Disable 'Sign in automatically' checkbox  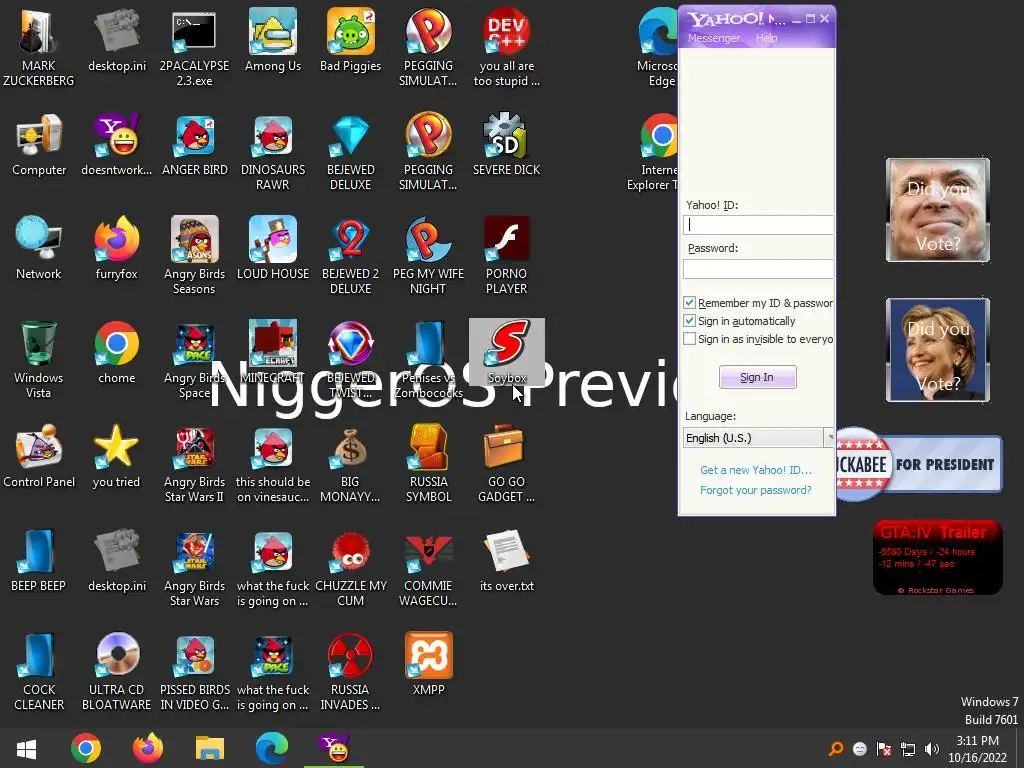coord(690,321)
